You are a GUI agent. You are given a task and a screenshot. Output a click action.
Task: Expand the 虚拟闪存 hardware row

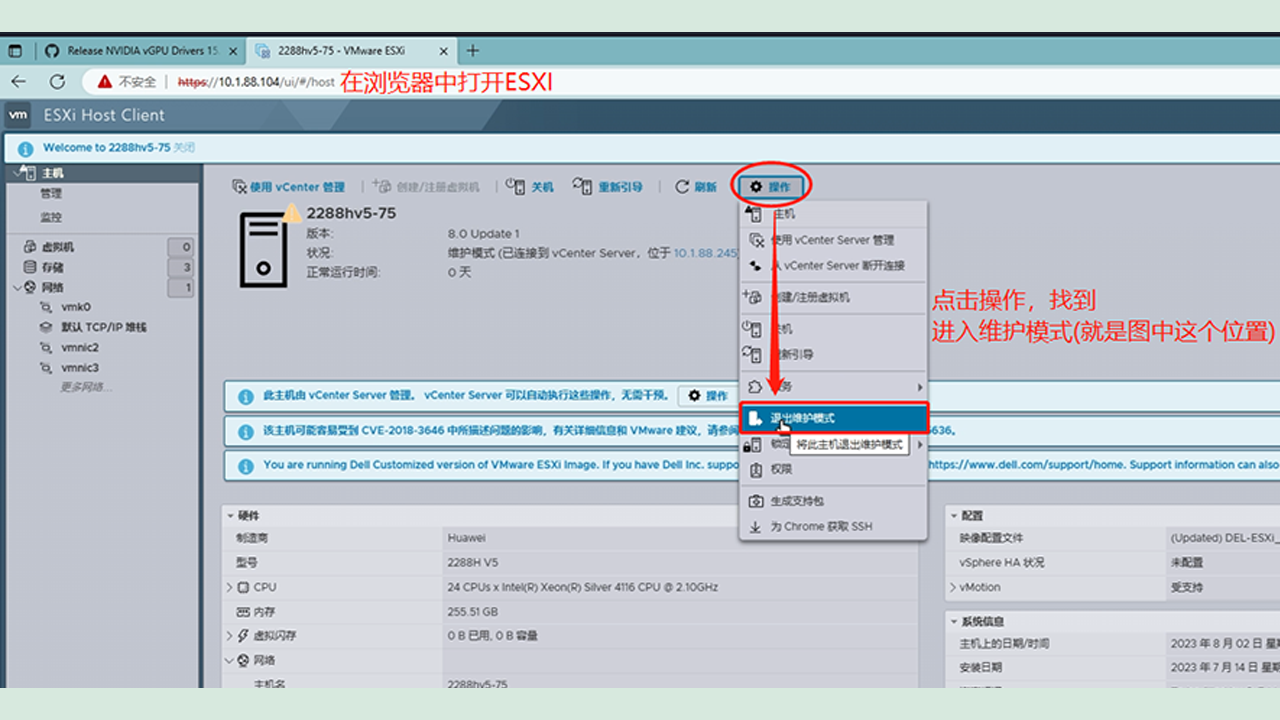(231, 636)
